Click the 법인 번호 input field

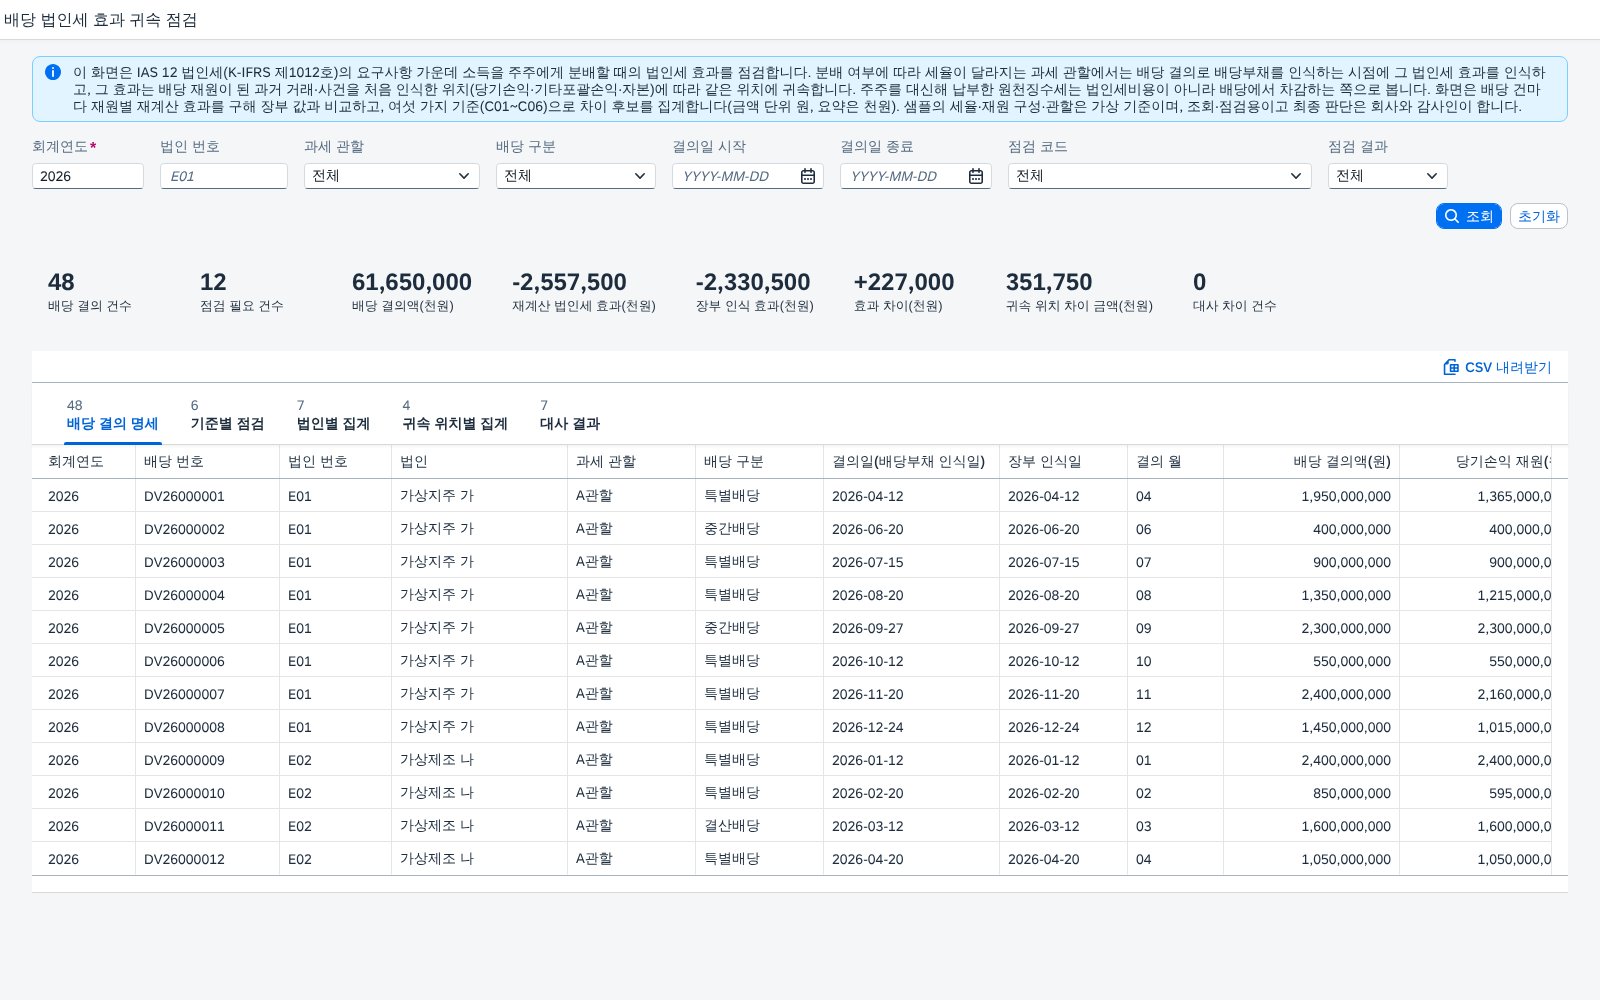(224, 176)
